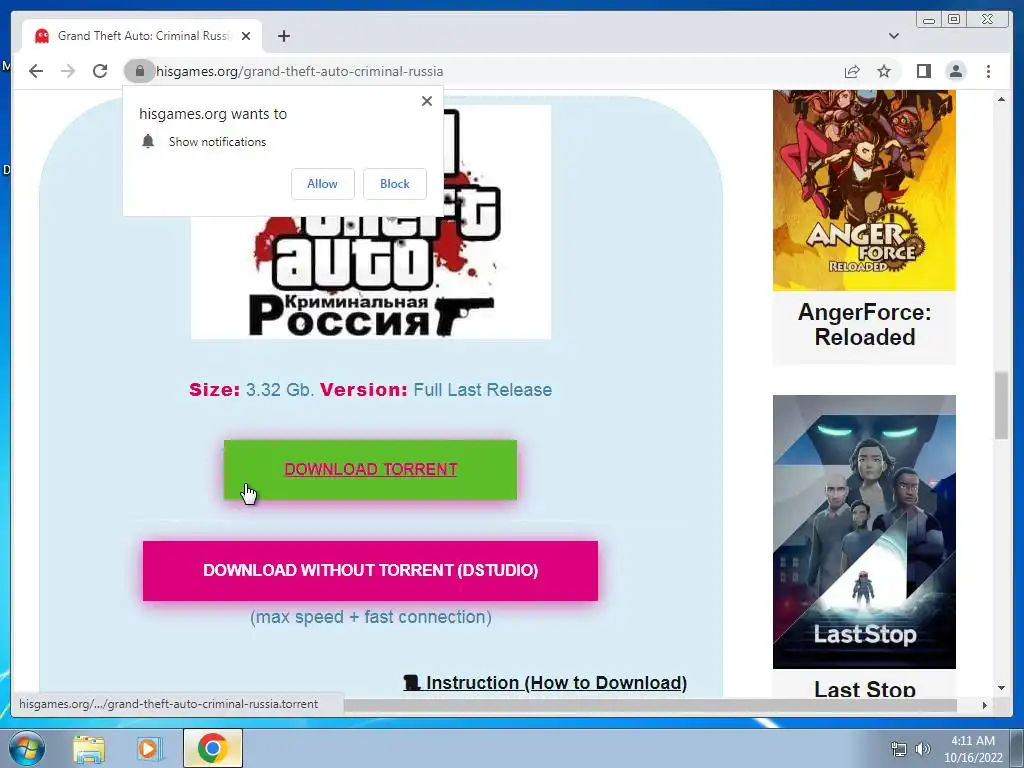This screenshot has width=1024, height=768.
Task: Click the scroll down arrow
Action: coord(1001,688)
